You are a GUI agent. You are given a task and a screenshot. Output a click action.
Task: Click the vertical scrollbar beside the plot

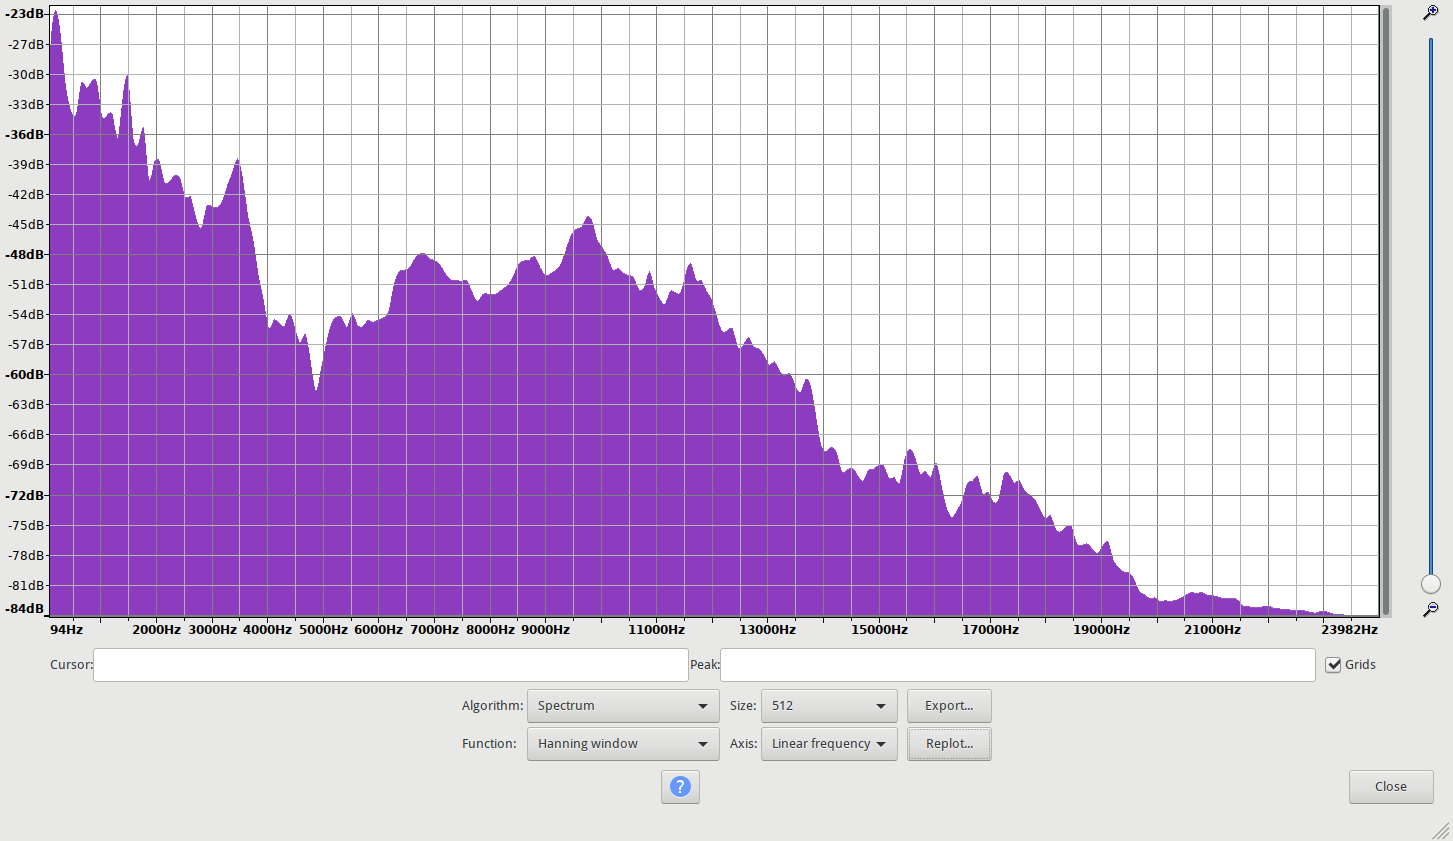coord(1386,311)
